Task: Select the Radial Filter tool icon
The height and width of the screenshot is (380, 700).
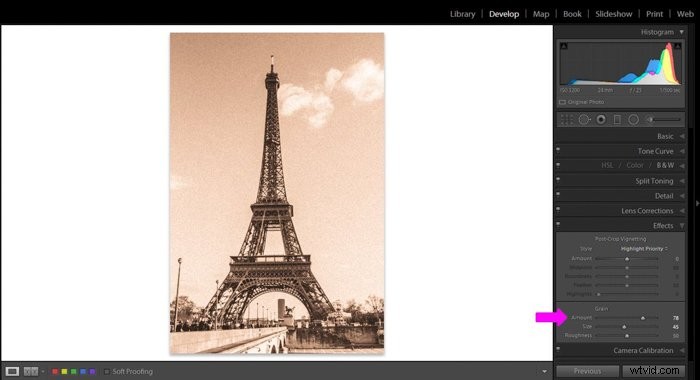Action: [x=633, y=120]
